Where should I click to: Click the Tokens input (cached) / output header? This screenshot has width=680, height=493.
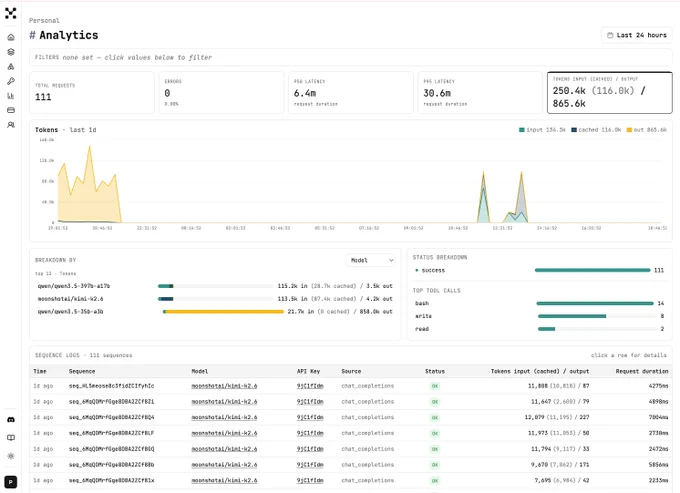coord(539,371)
